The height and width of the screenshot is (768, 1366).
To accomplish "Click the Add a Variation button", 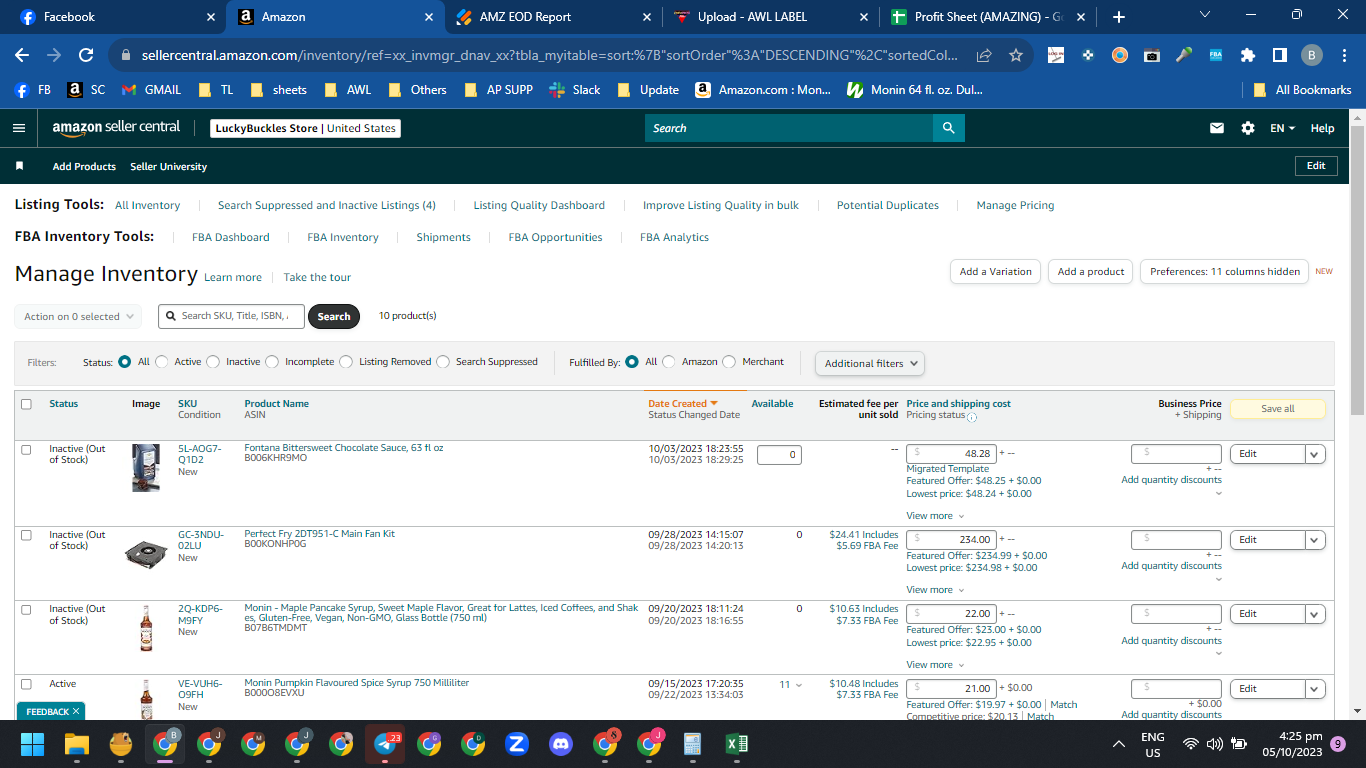I will pos(995,272).
